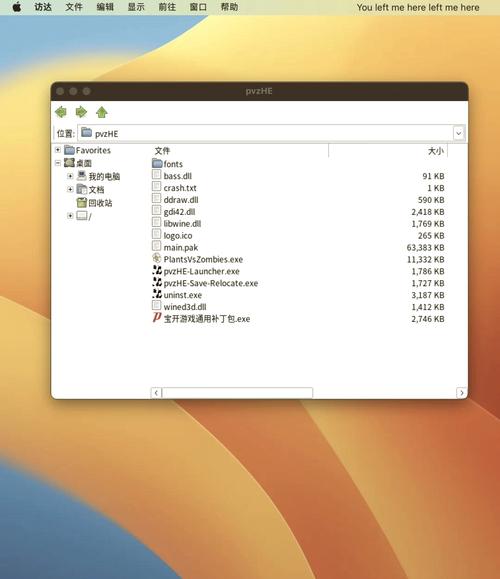Go back with the green left arrow
The height and width of the screenshot is (579, 500).
(x=61, y=112)
